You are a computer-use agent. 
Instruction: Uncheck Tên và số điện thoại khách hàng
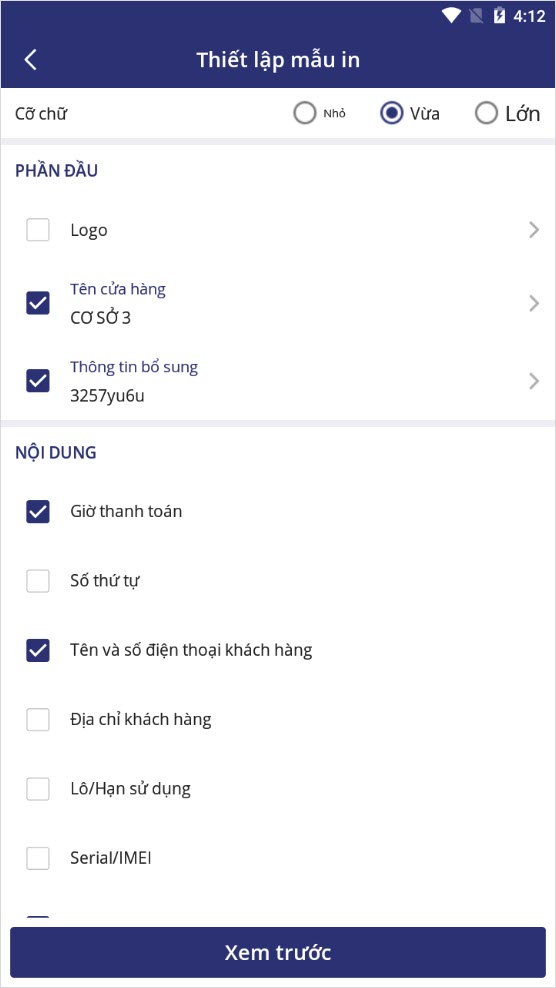pos(38,650)
